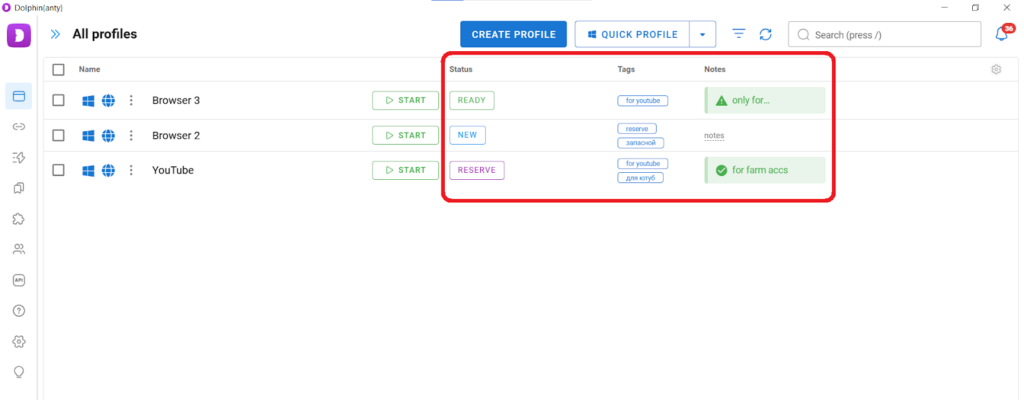Expand the Quick Profile dropdown arrow
The height and width of the screenshot is (400, 1024).
point(703,34)
